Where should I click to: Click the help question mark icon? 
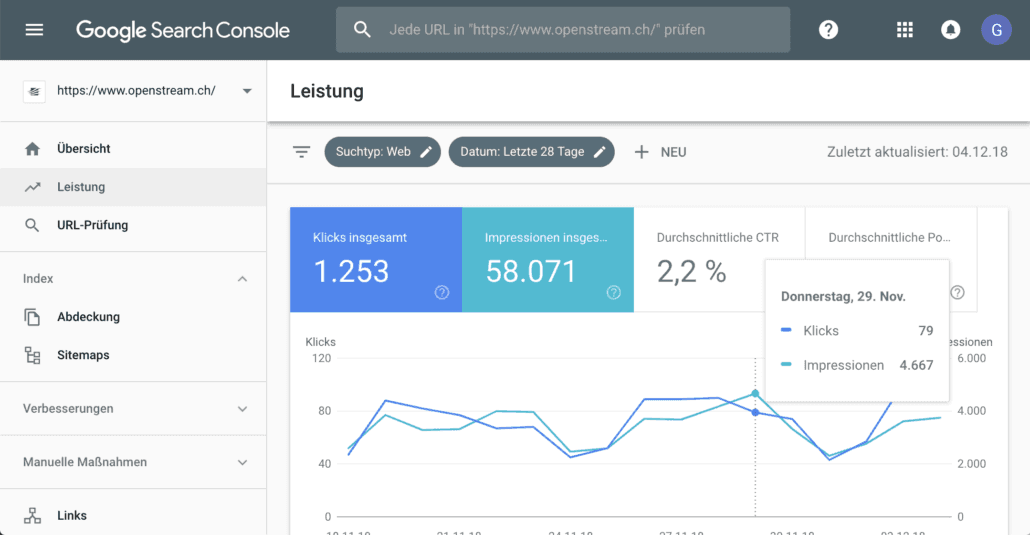(x=828, y=30)
